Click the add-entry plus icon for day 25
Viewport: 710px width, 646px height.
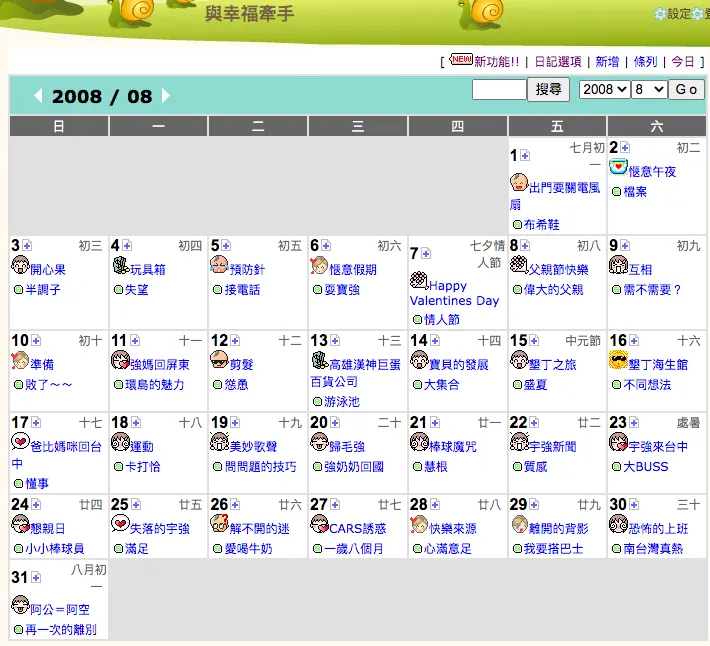[136, 505]
